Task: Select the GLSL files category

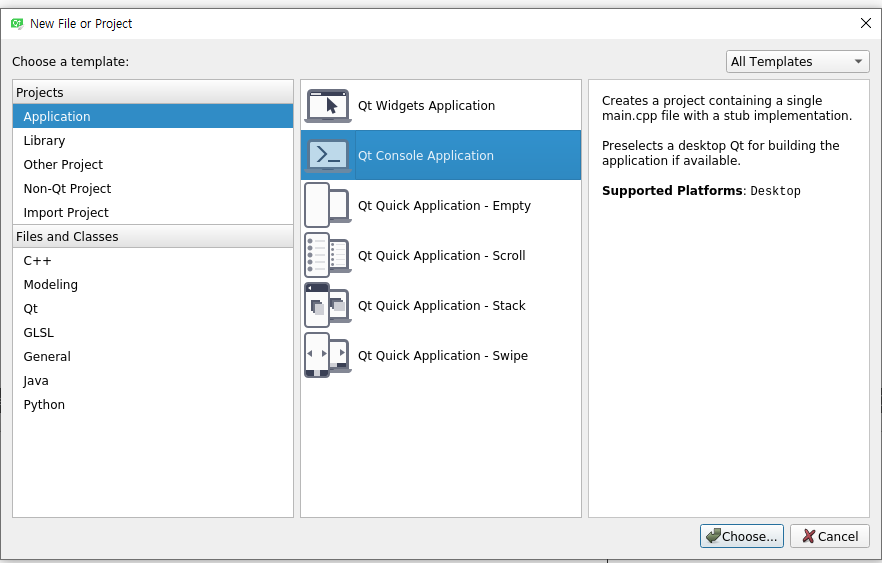Action: pos(153,333)
